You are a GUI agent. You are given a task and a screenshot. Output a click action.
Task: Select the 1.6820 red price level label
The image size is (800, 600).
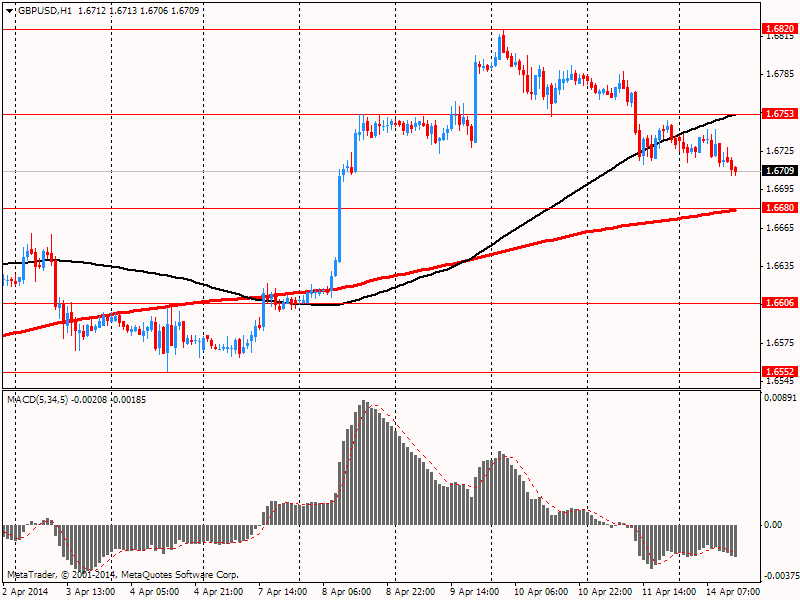[779, 29]
